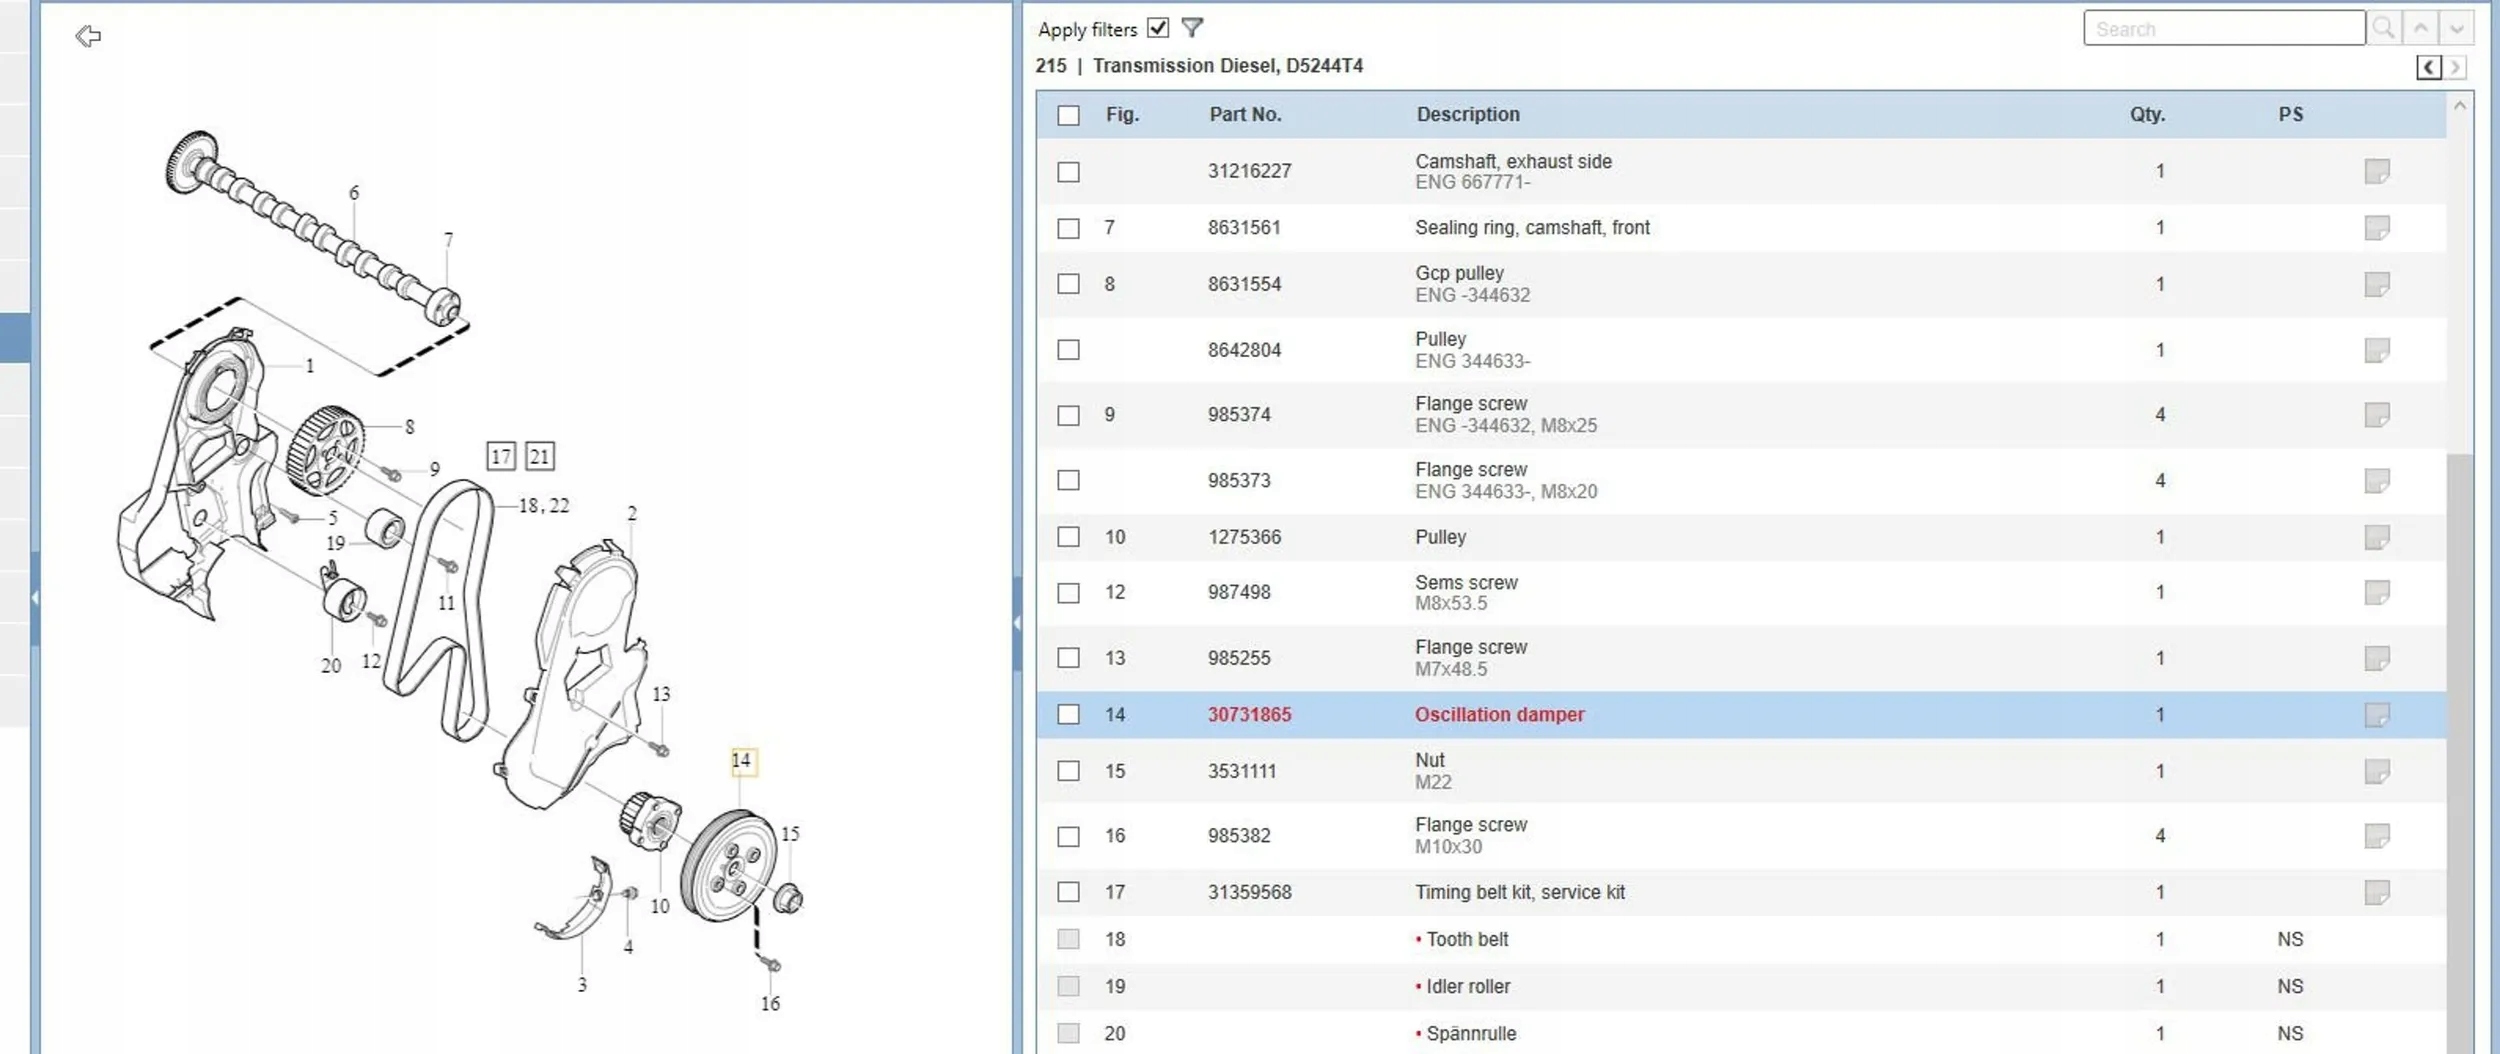Collapse the panel left of the diagram
The width and height of the screenshot is (2500, 1054).
[x=35, y=598]
